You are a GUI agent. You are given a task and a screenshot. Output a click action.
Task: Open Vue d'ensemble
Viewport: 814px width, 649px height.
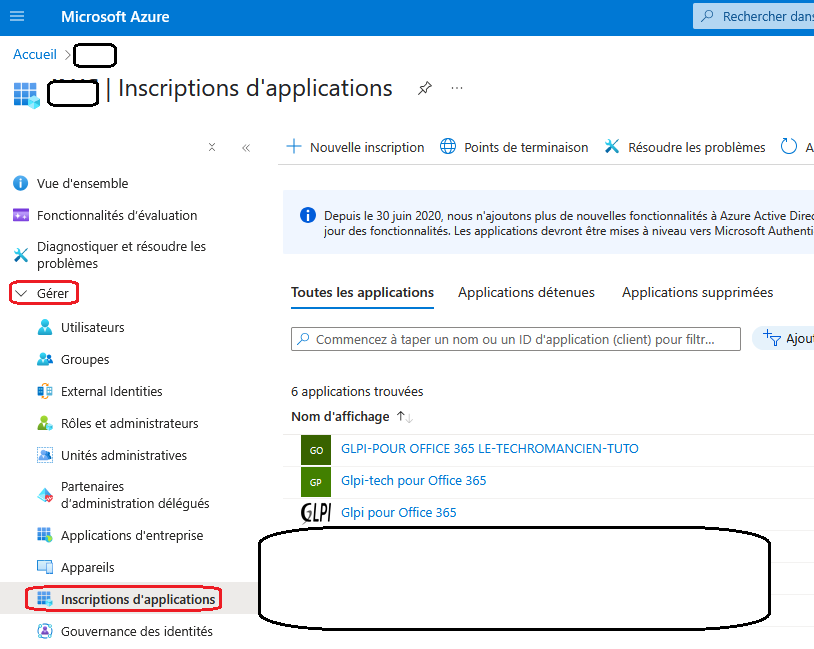83,183
